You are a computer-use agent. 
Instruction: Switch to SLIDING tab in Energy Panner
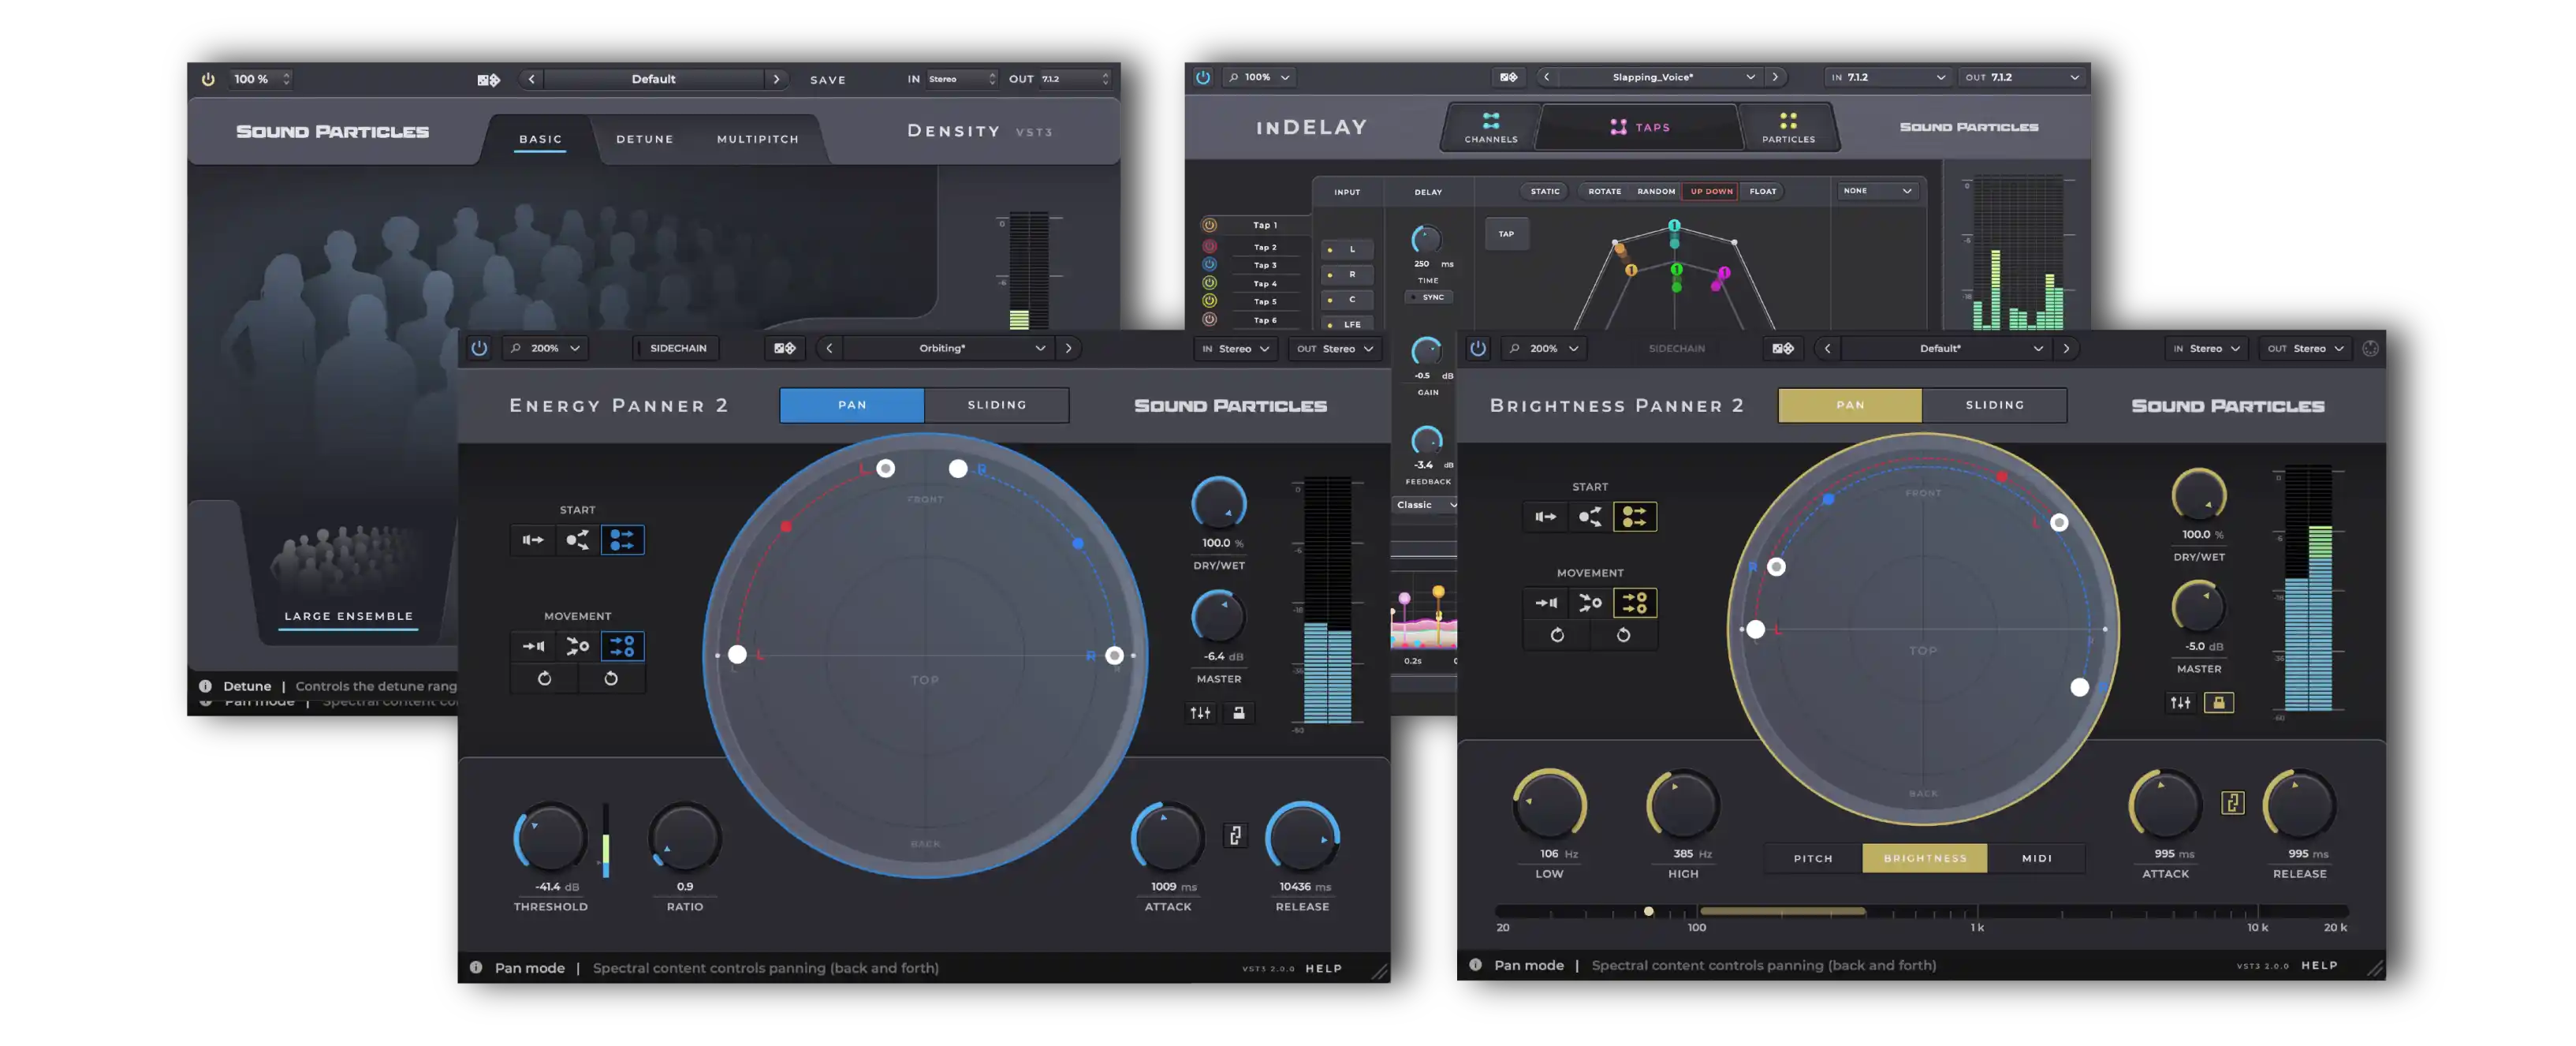996,405
